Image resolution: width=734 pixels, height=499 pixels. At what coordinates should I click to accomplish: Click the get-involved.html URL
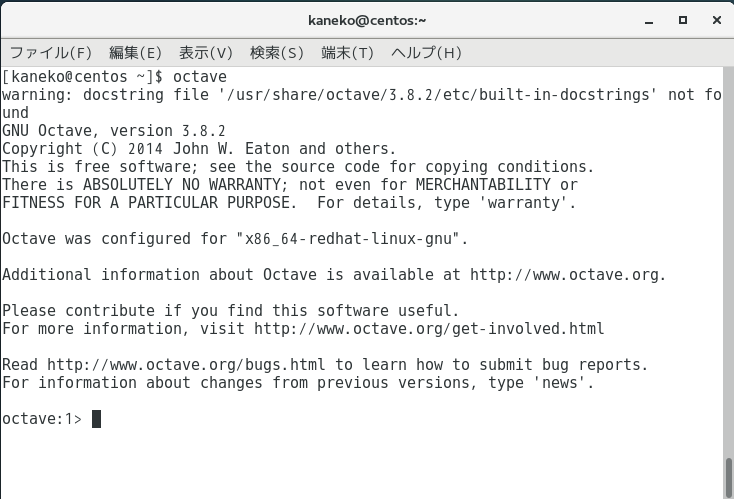[429, 329]
